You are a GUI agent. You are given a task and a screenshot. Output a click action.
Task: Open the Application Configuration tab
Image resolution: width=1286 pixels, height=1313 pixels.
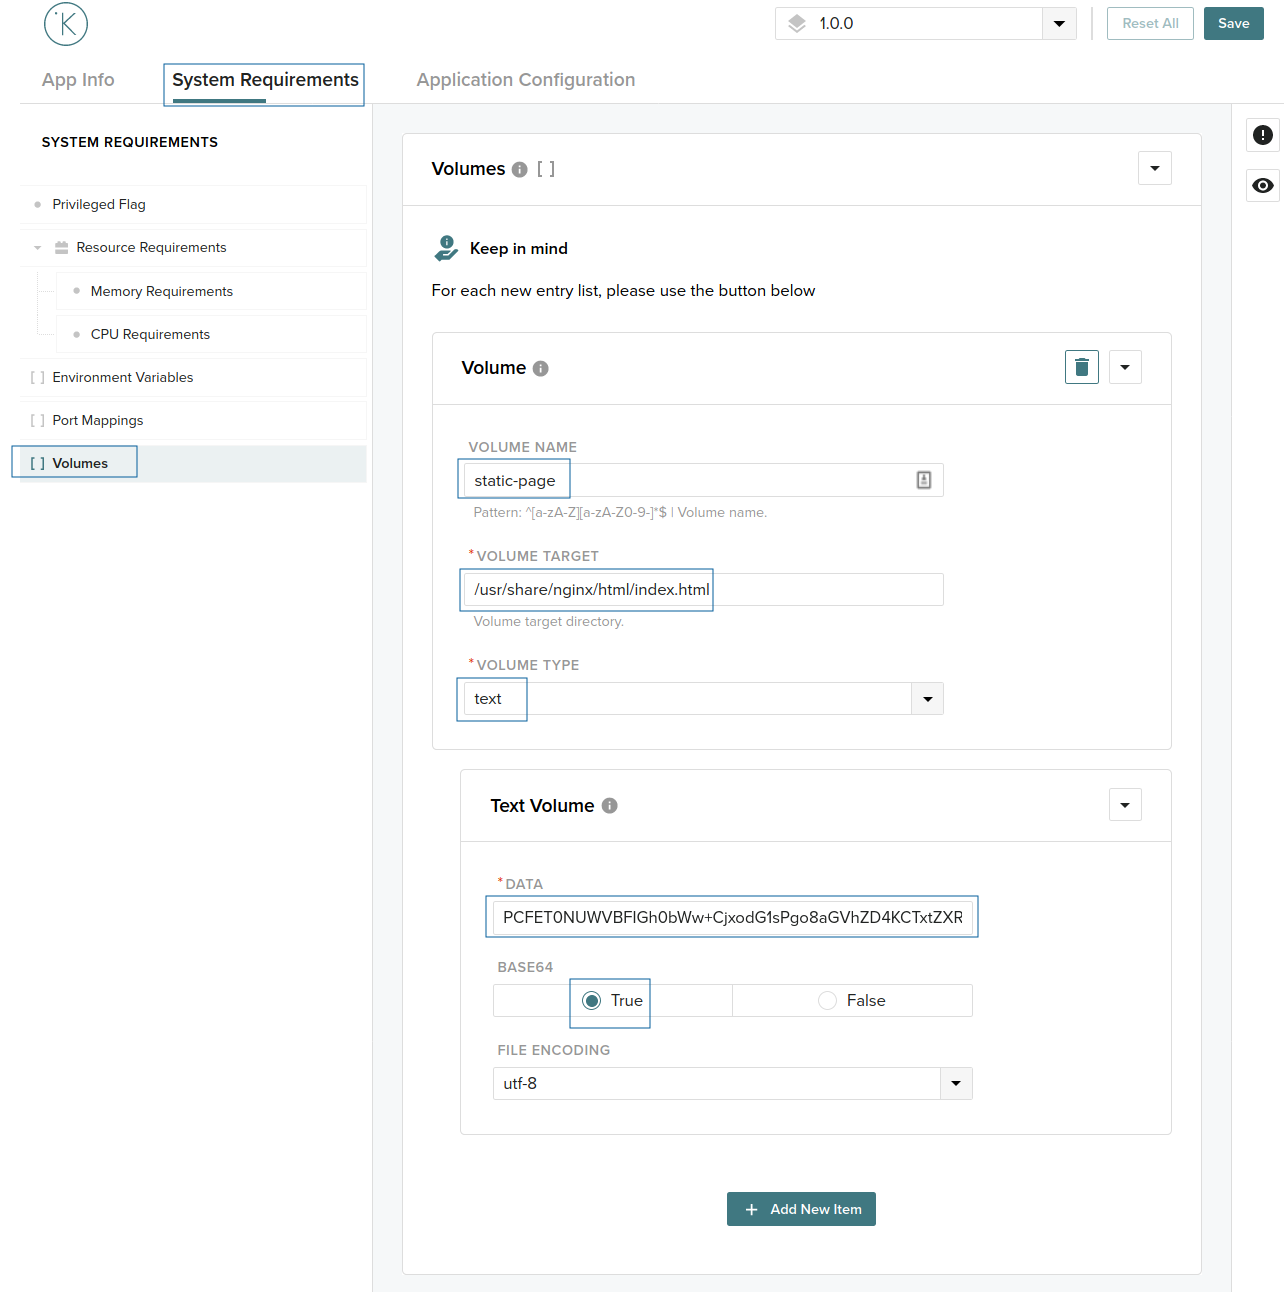pos(525,80)
